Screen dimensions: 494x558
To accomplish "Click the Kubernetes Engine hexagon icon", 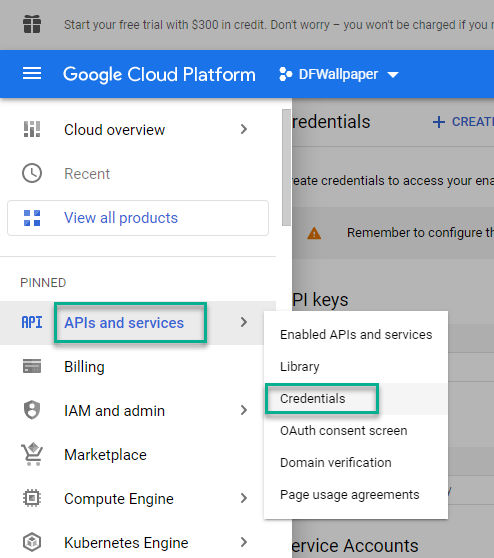I will tap(32, 542).
